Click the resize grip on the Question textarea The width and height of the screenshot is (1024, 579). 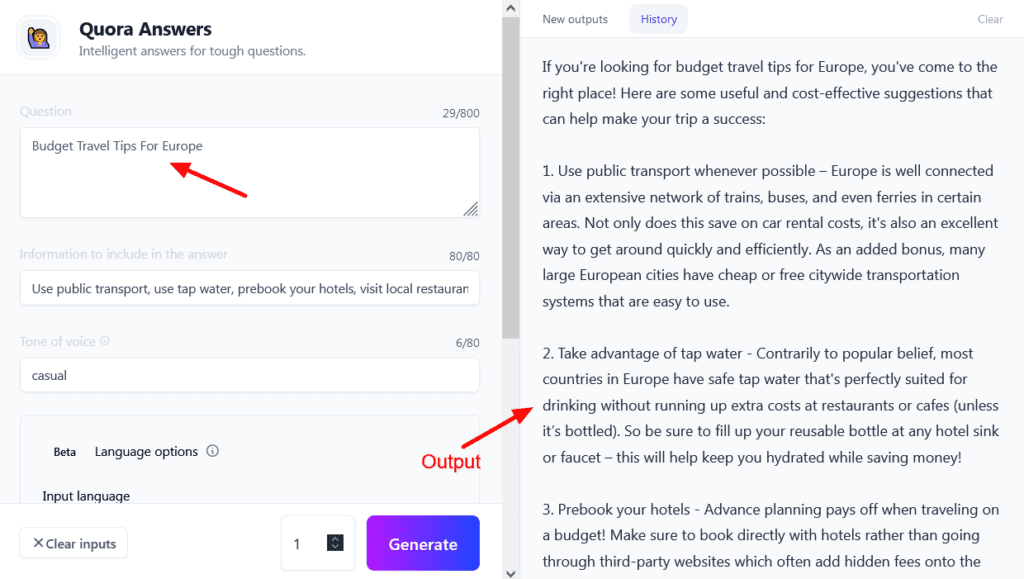pos(470,209)
